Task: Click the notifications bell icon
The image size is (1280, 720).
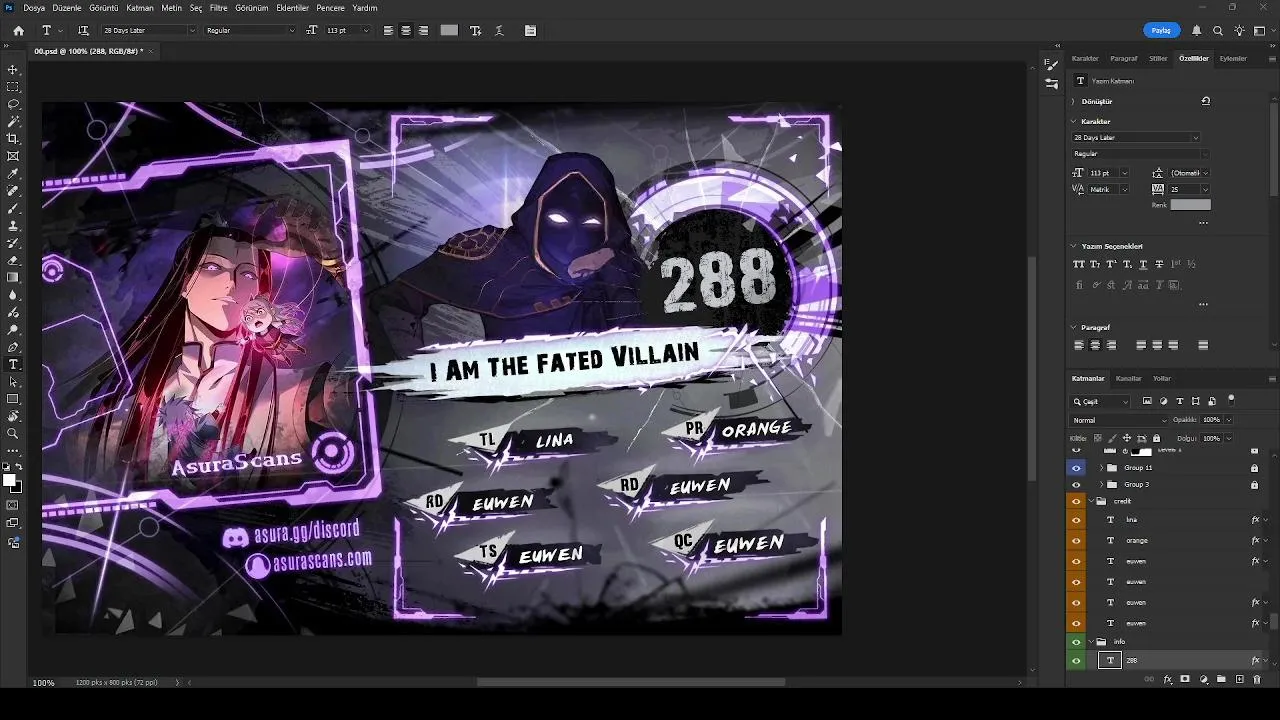Action: [x=1196, y=31]
